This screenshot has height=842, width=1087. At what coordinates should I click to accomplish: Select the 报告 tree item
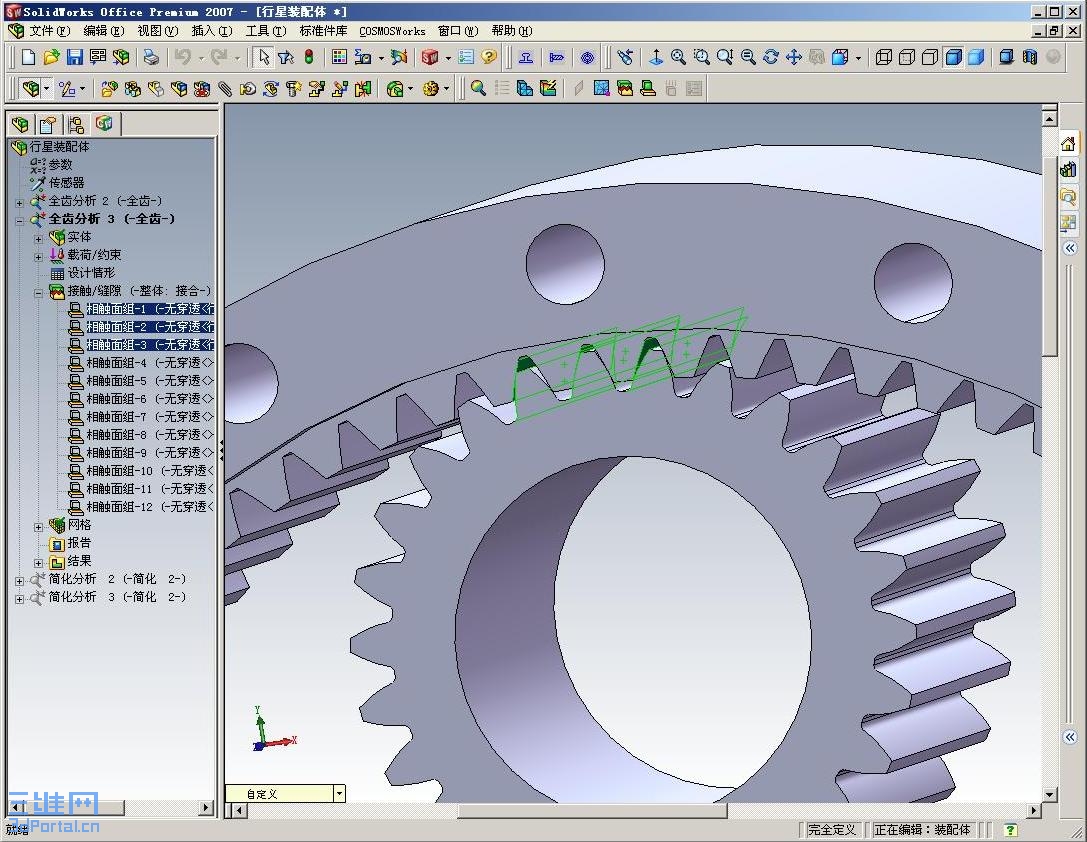click(70, 543)
